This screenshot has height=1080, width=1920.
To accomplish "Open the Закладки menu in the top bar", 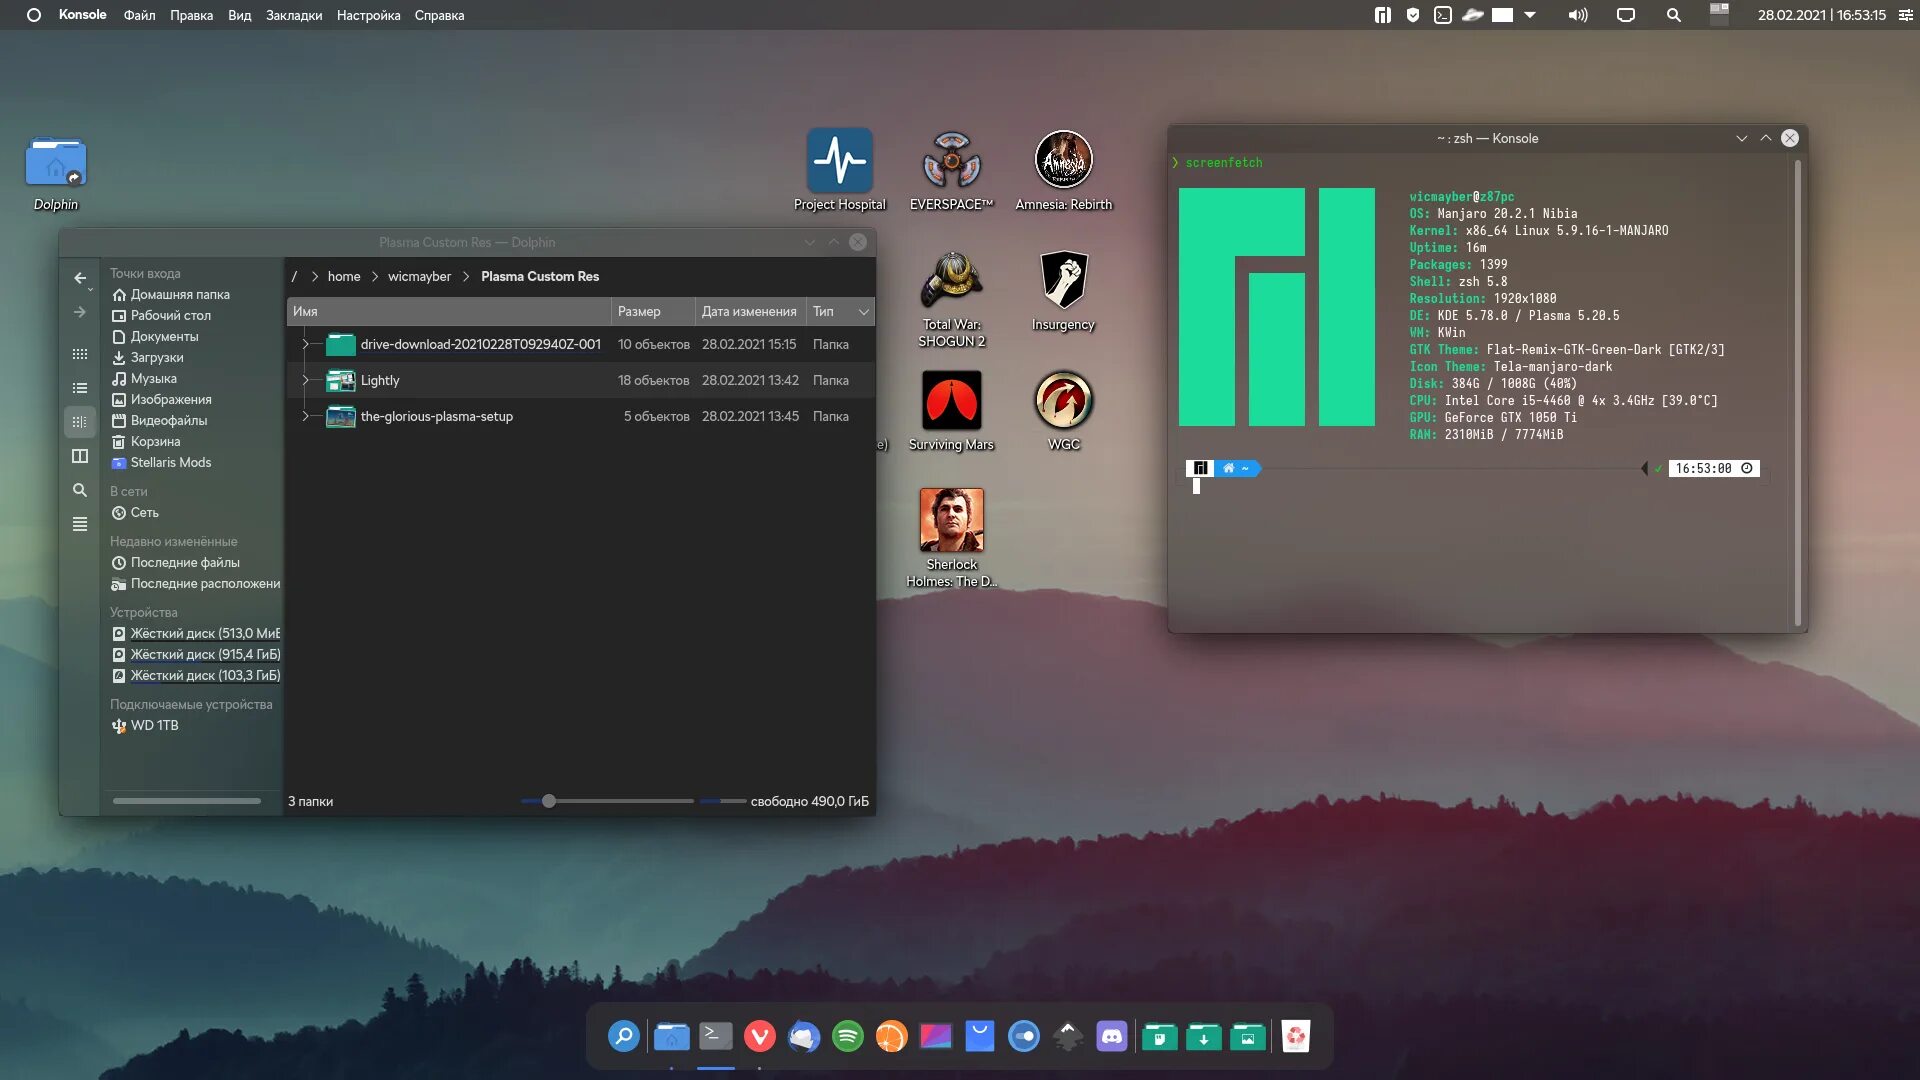I will pos(294,15).
